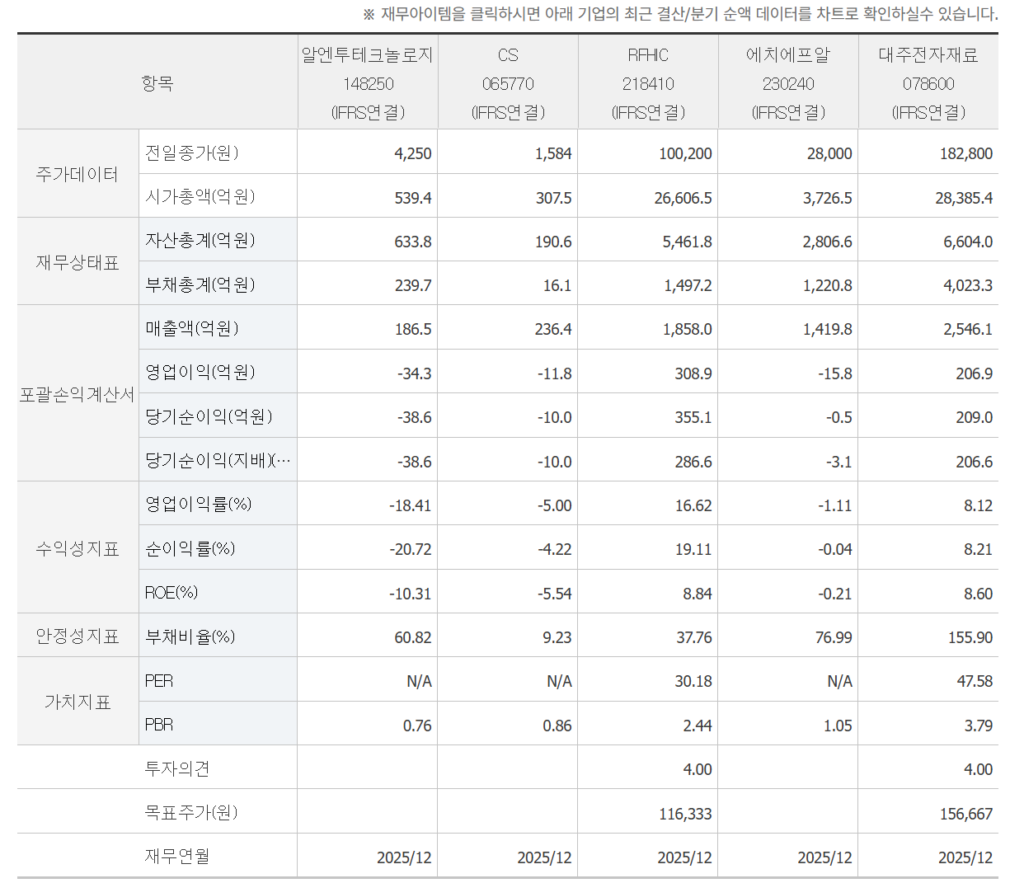Click 대주전자재료 debt ratio 155.90
The height and width of the screenshot is (883, 1024).
(x=970, y=637)
